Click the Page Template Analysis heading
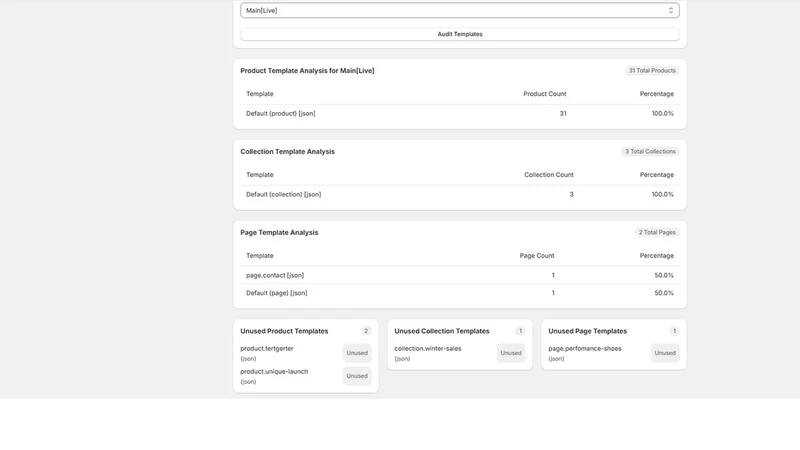This screenshot has width=800, height=450. click(x=279, y=233)
